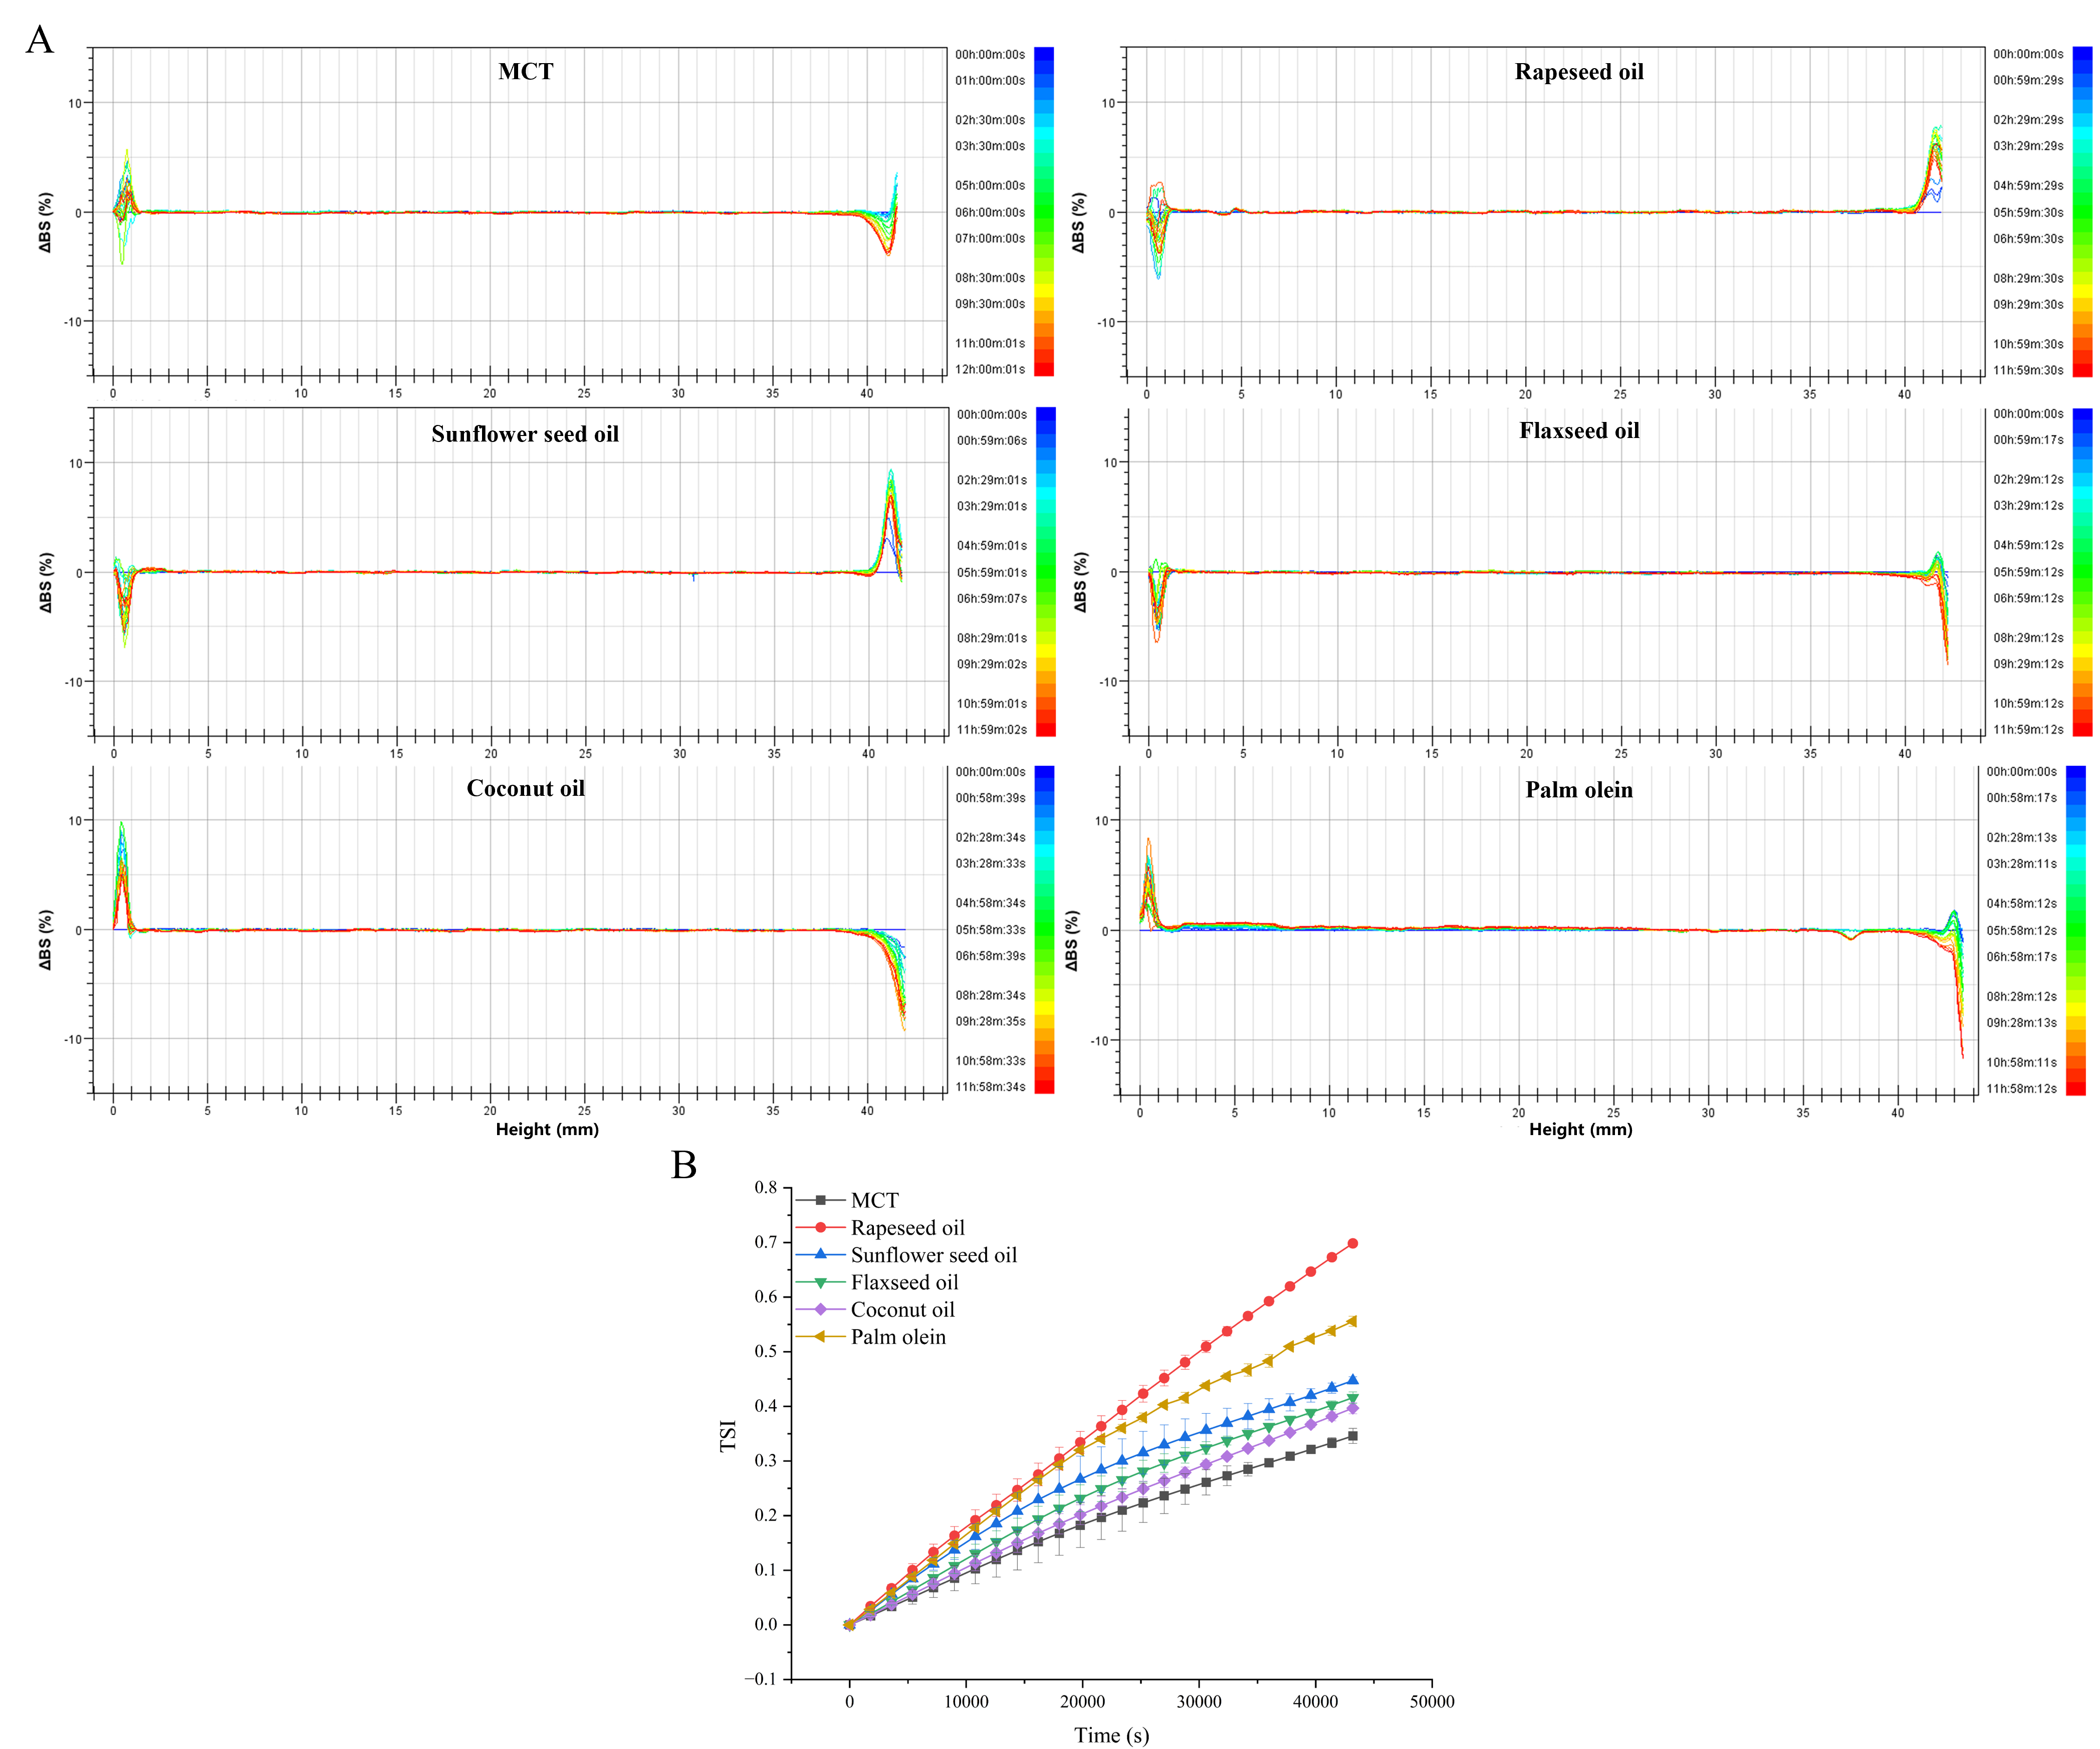This screenshot has height=1749, width=2100.
Task: Click the Palm olein legend text
Action: click(898, 1337)
